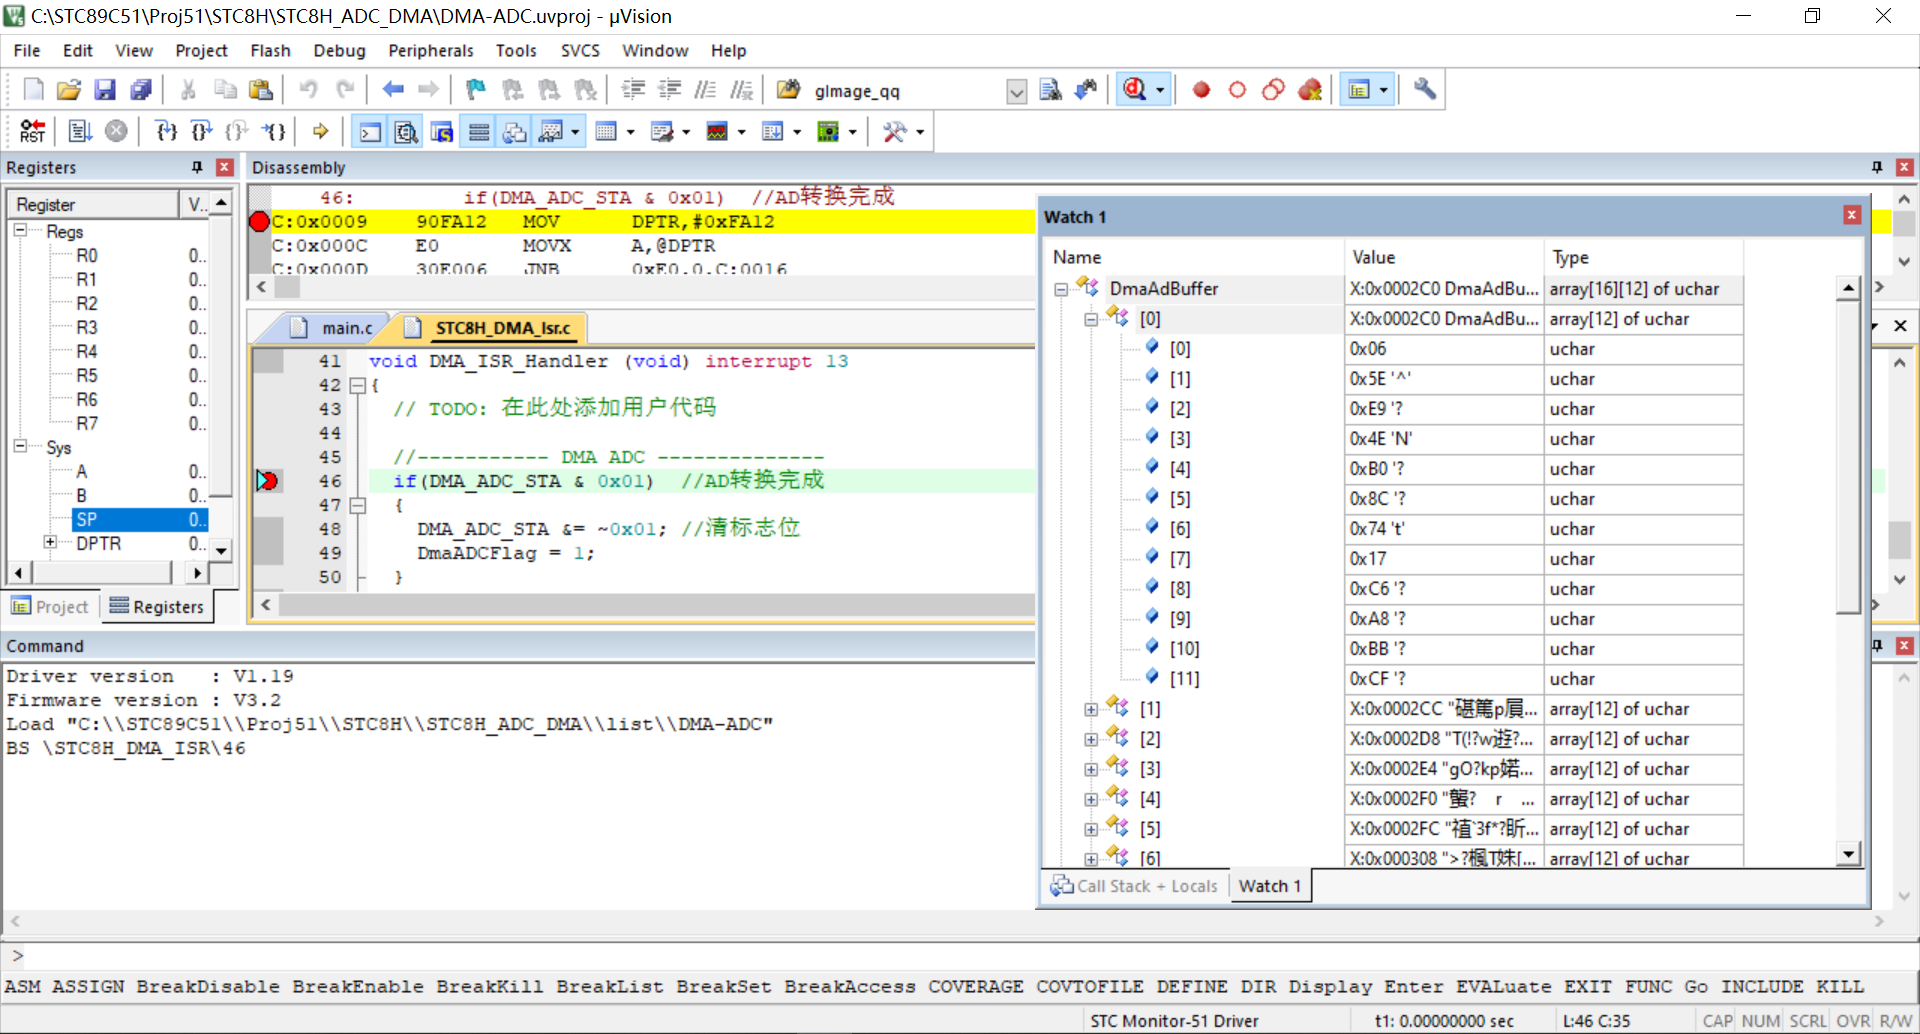Insert or remove a bookmark flag
Screen dimensions: 1920x1034
(476, 90)
